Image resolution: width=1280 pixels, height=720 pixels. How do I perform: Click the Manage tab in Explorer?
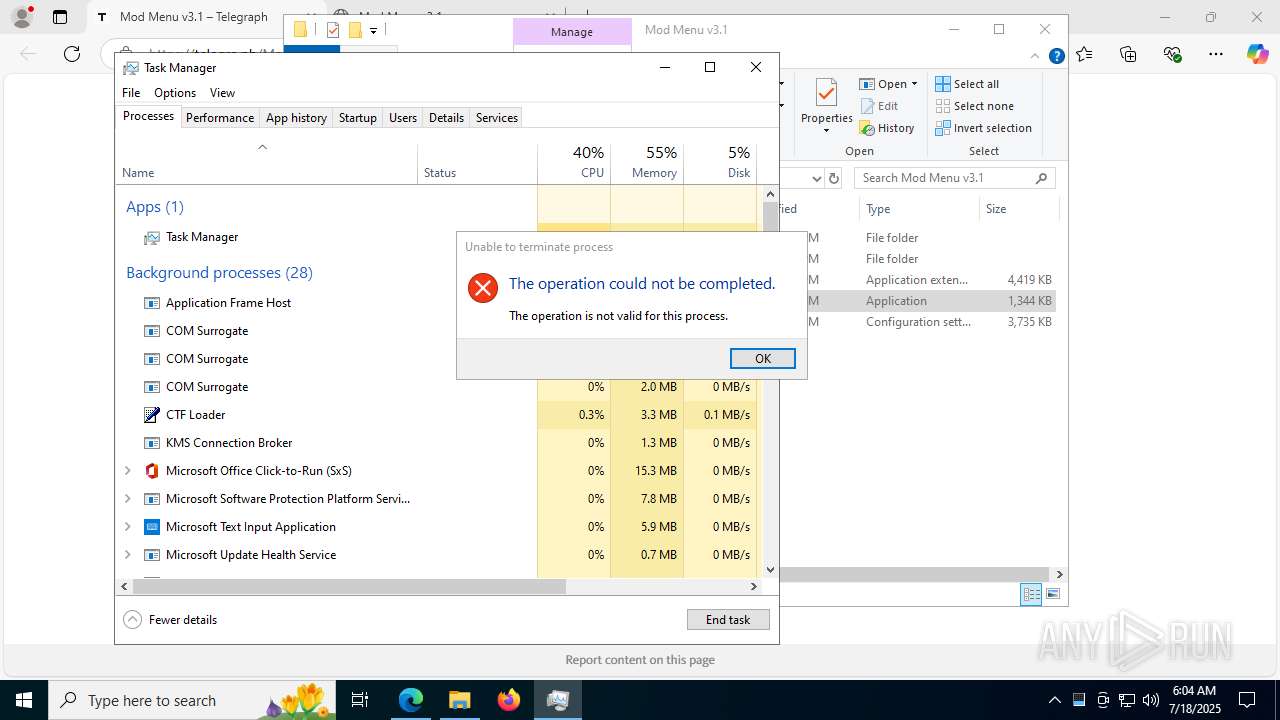572,32
